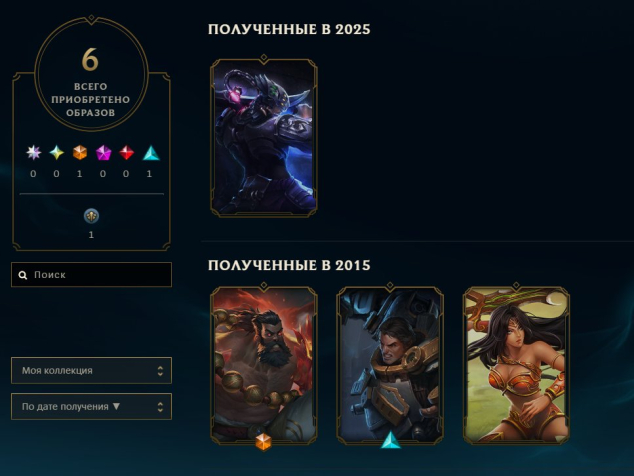
Task: Select the magenta pentagon rarity gem icon
Action: [x=103, y=153]
